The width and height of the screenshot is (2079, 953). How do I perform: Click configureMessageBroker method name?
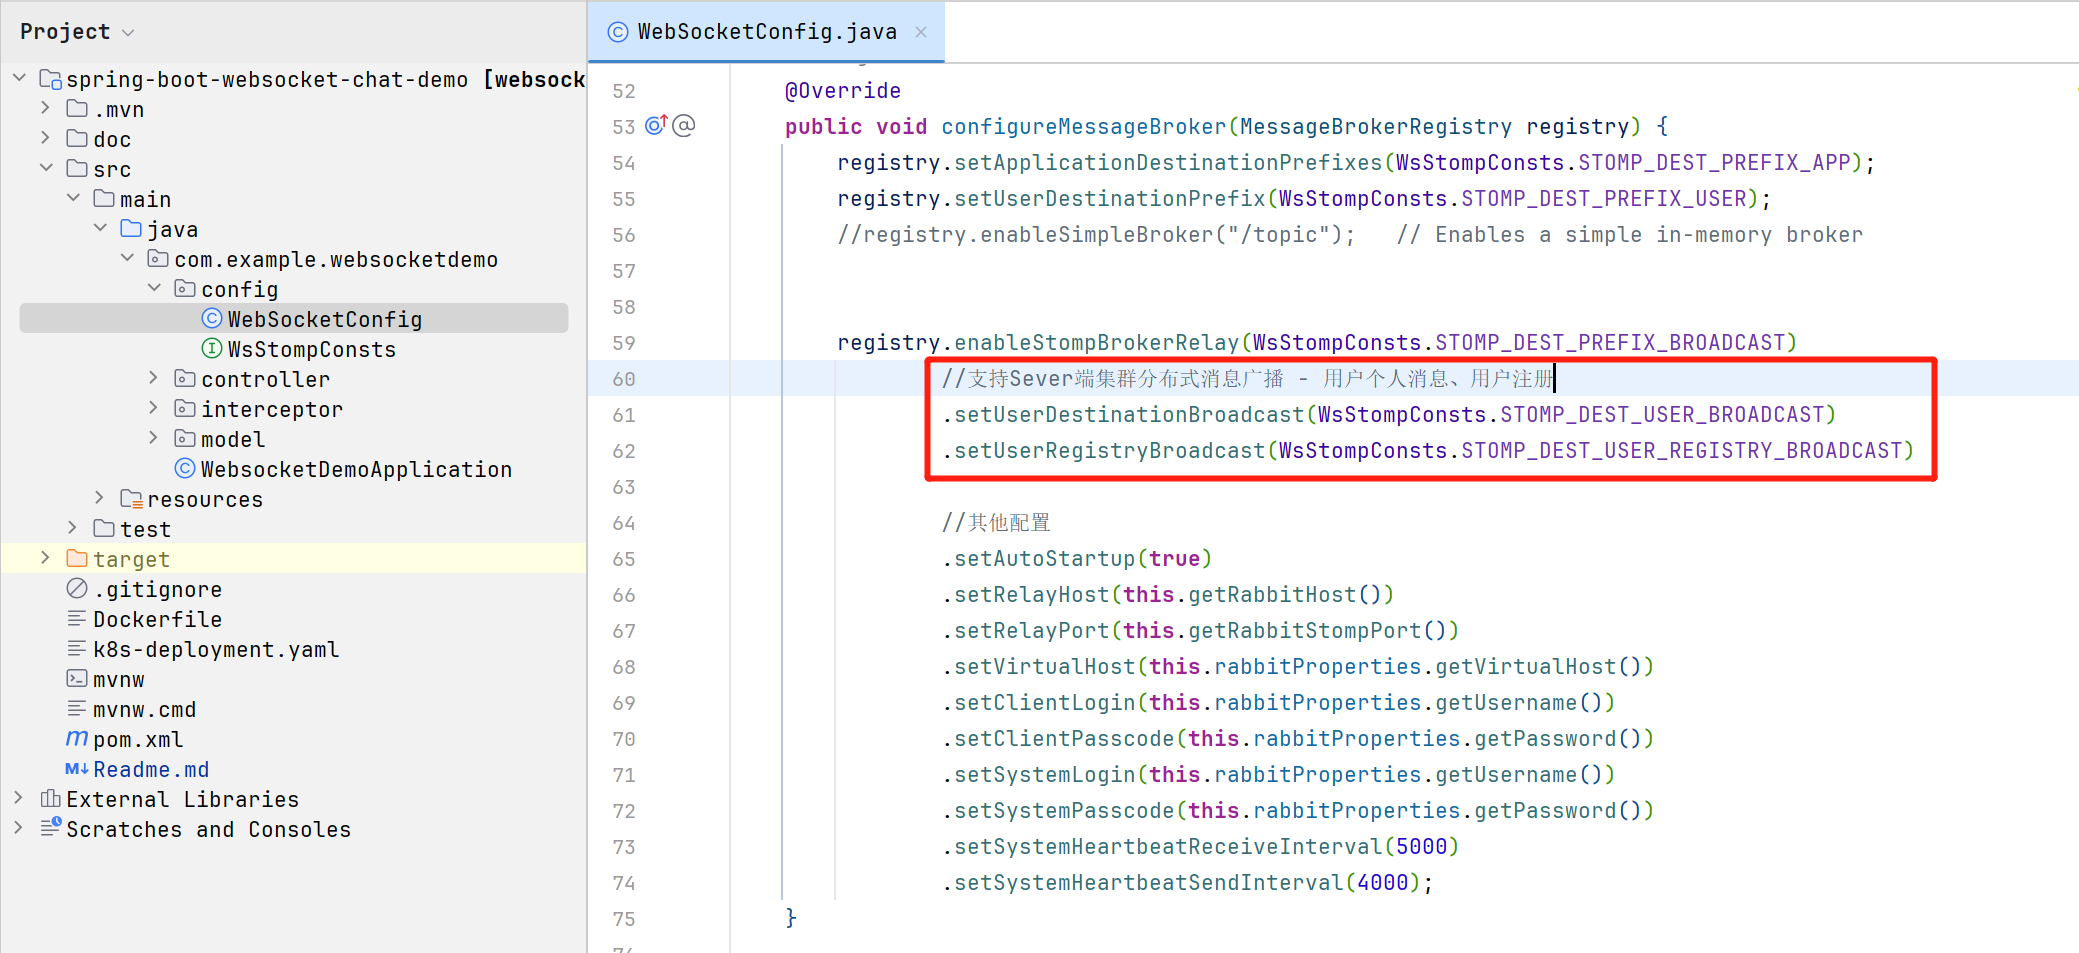tap(1083, 126)
